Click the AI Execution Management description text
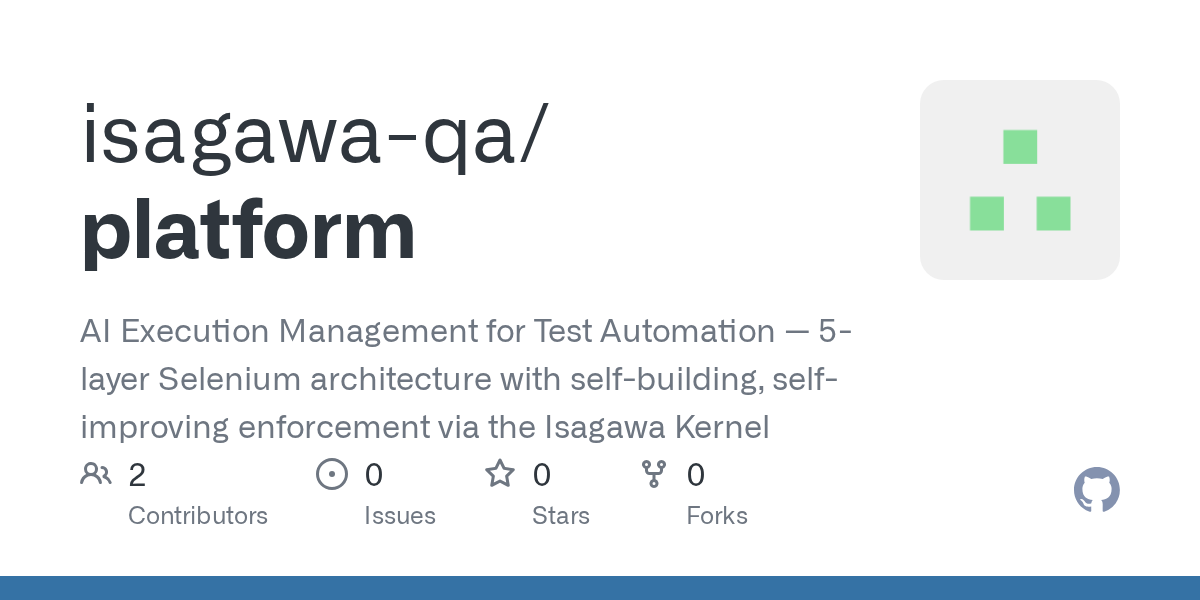 coord(466,380)
